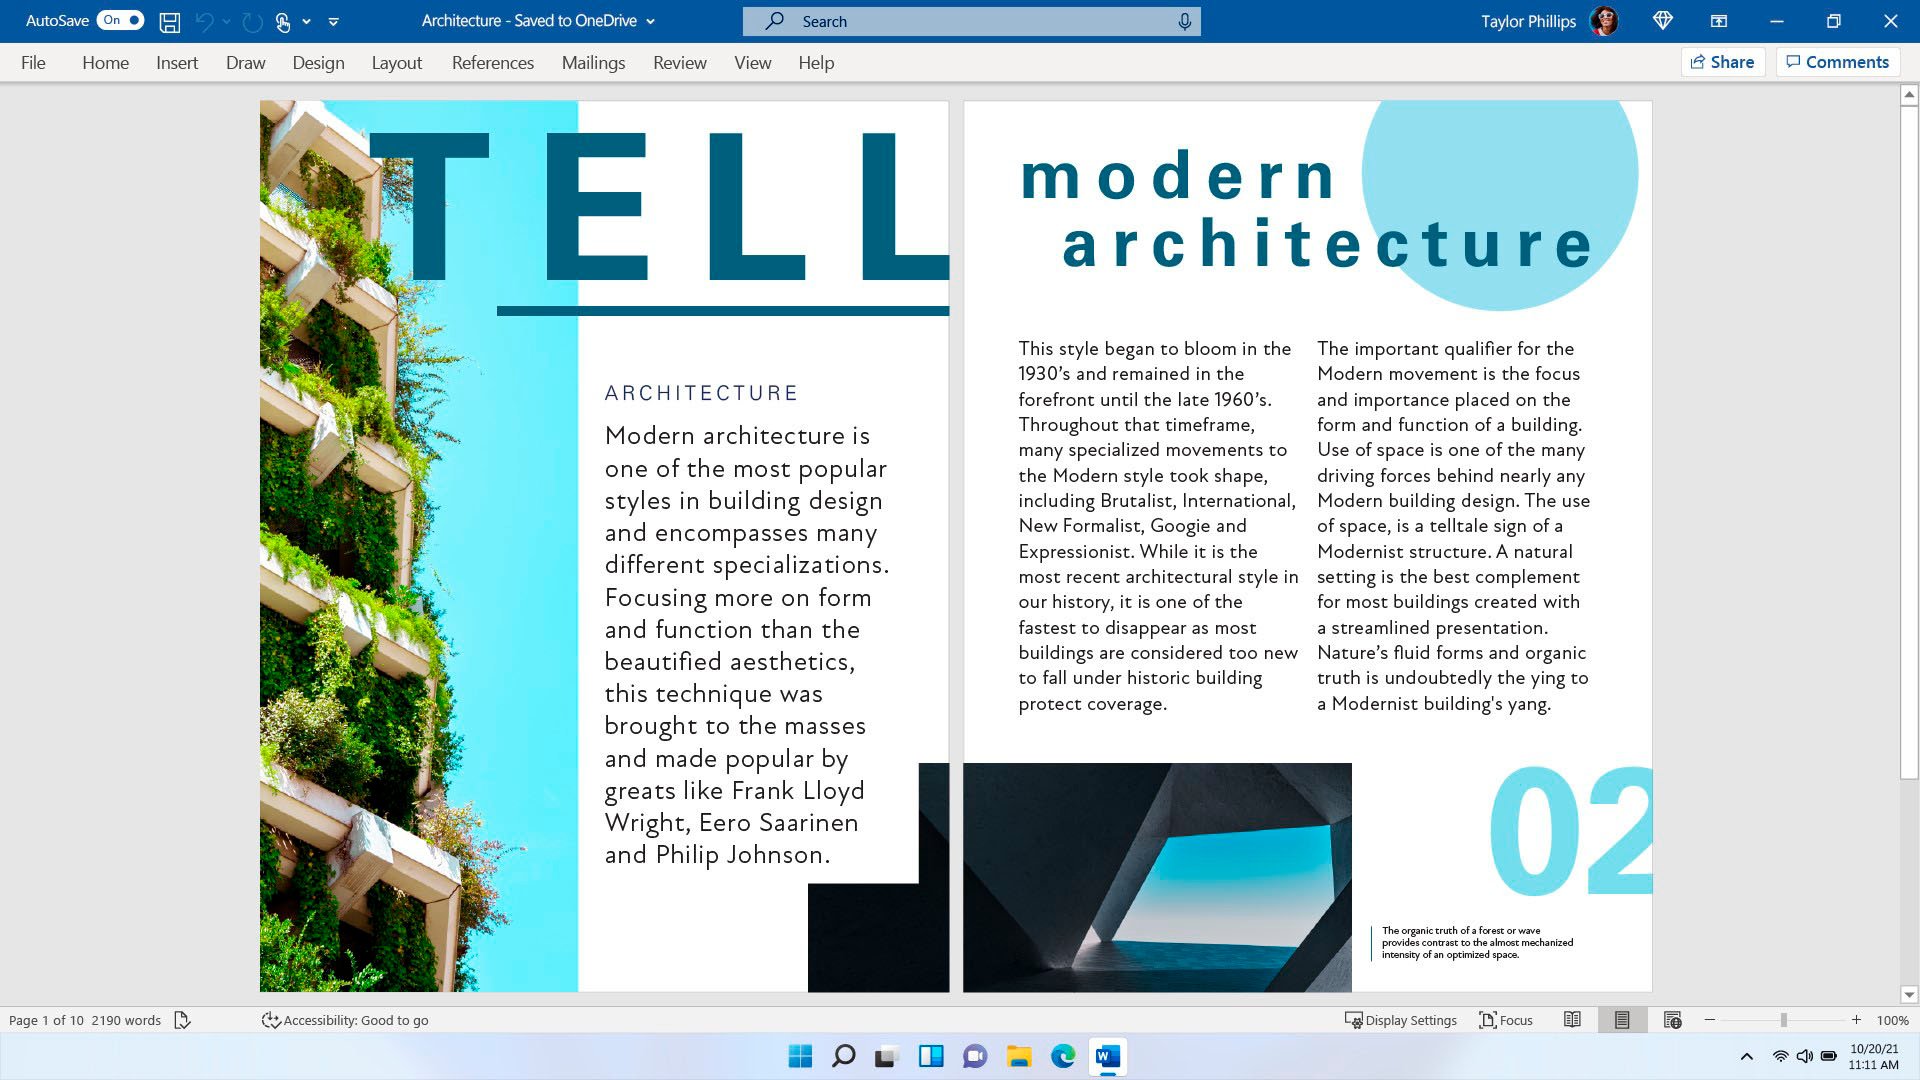The width and height of the screenshot is (1920, 1080).
Task: Open the References tab in the ribbon
Action: point(493,62)
